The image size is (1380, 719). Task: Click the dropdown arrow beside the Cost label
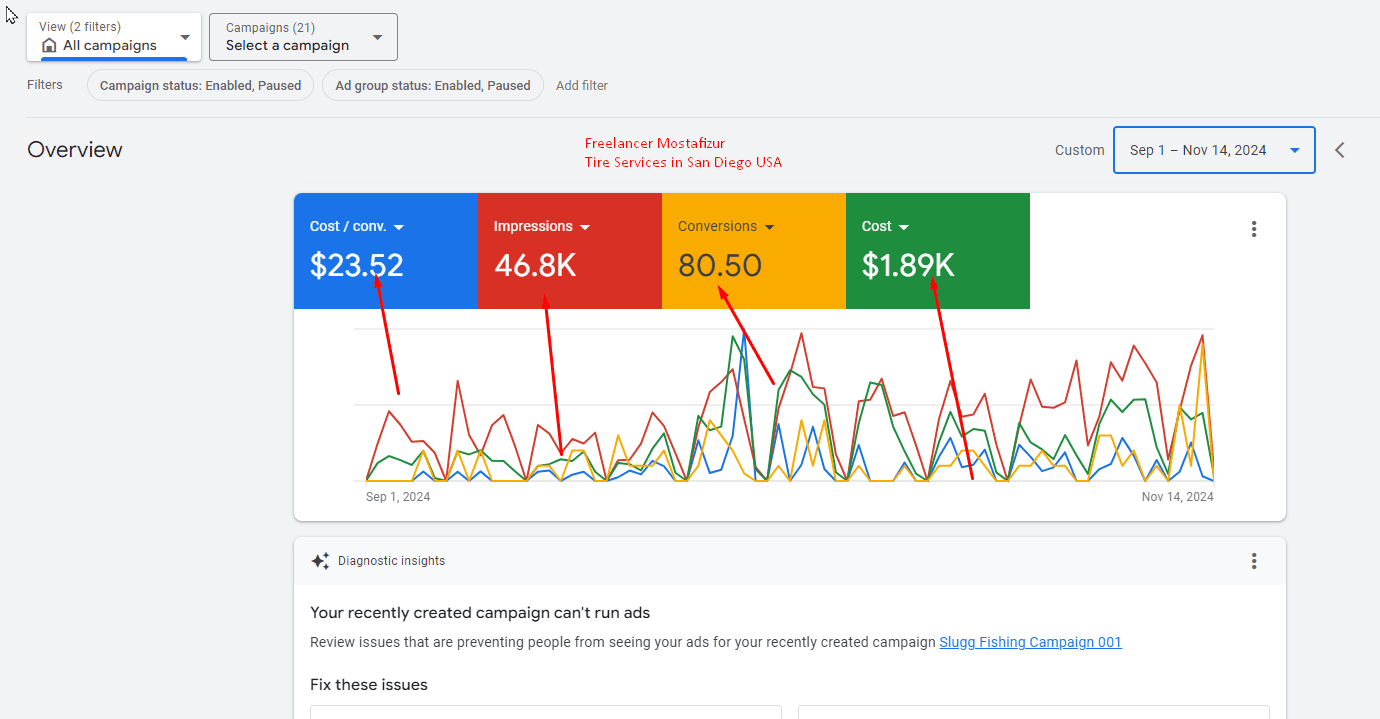coord(904,228)
